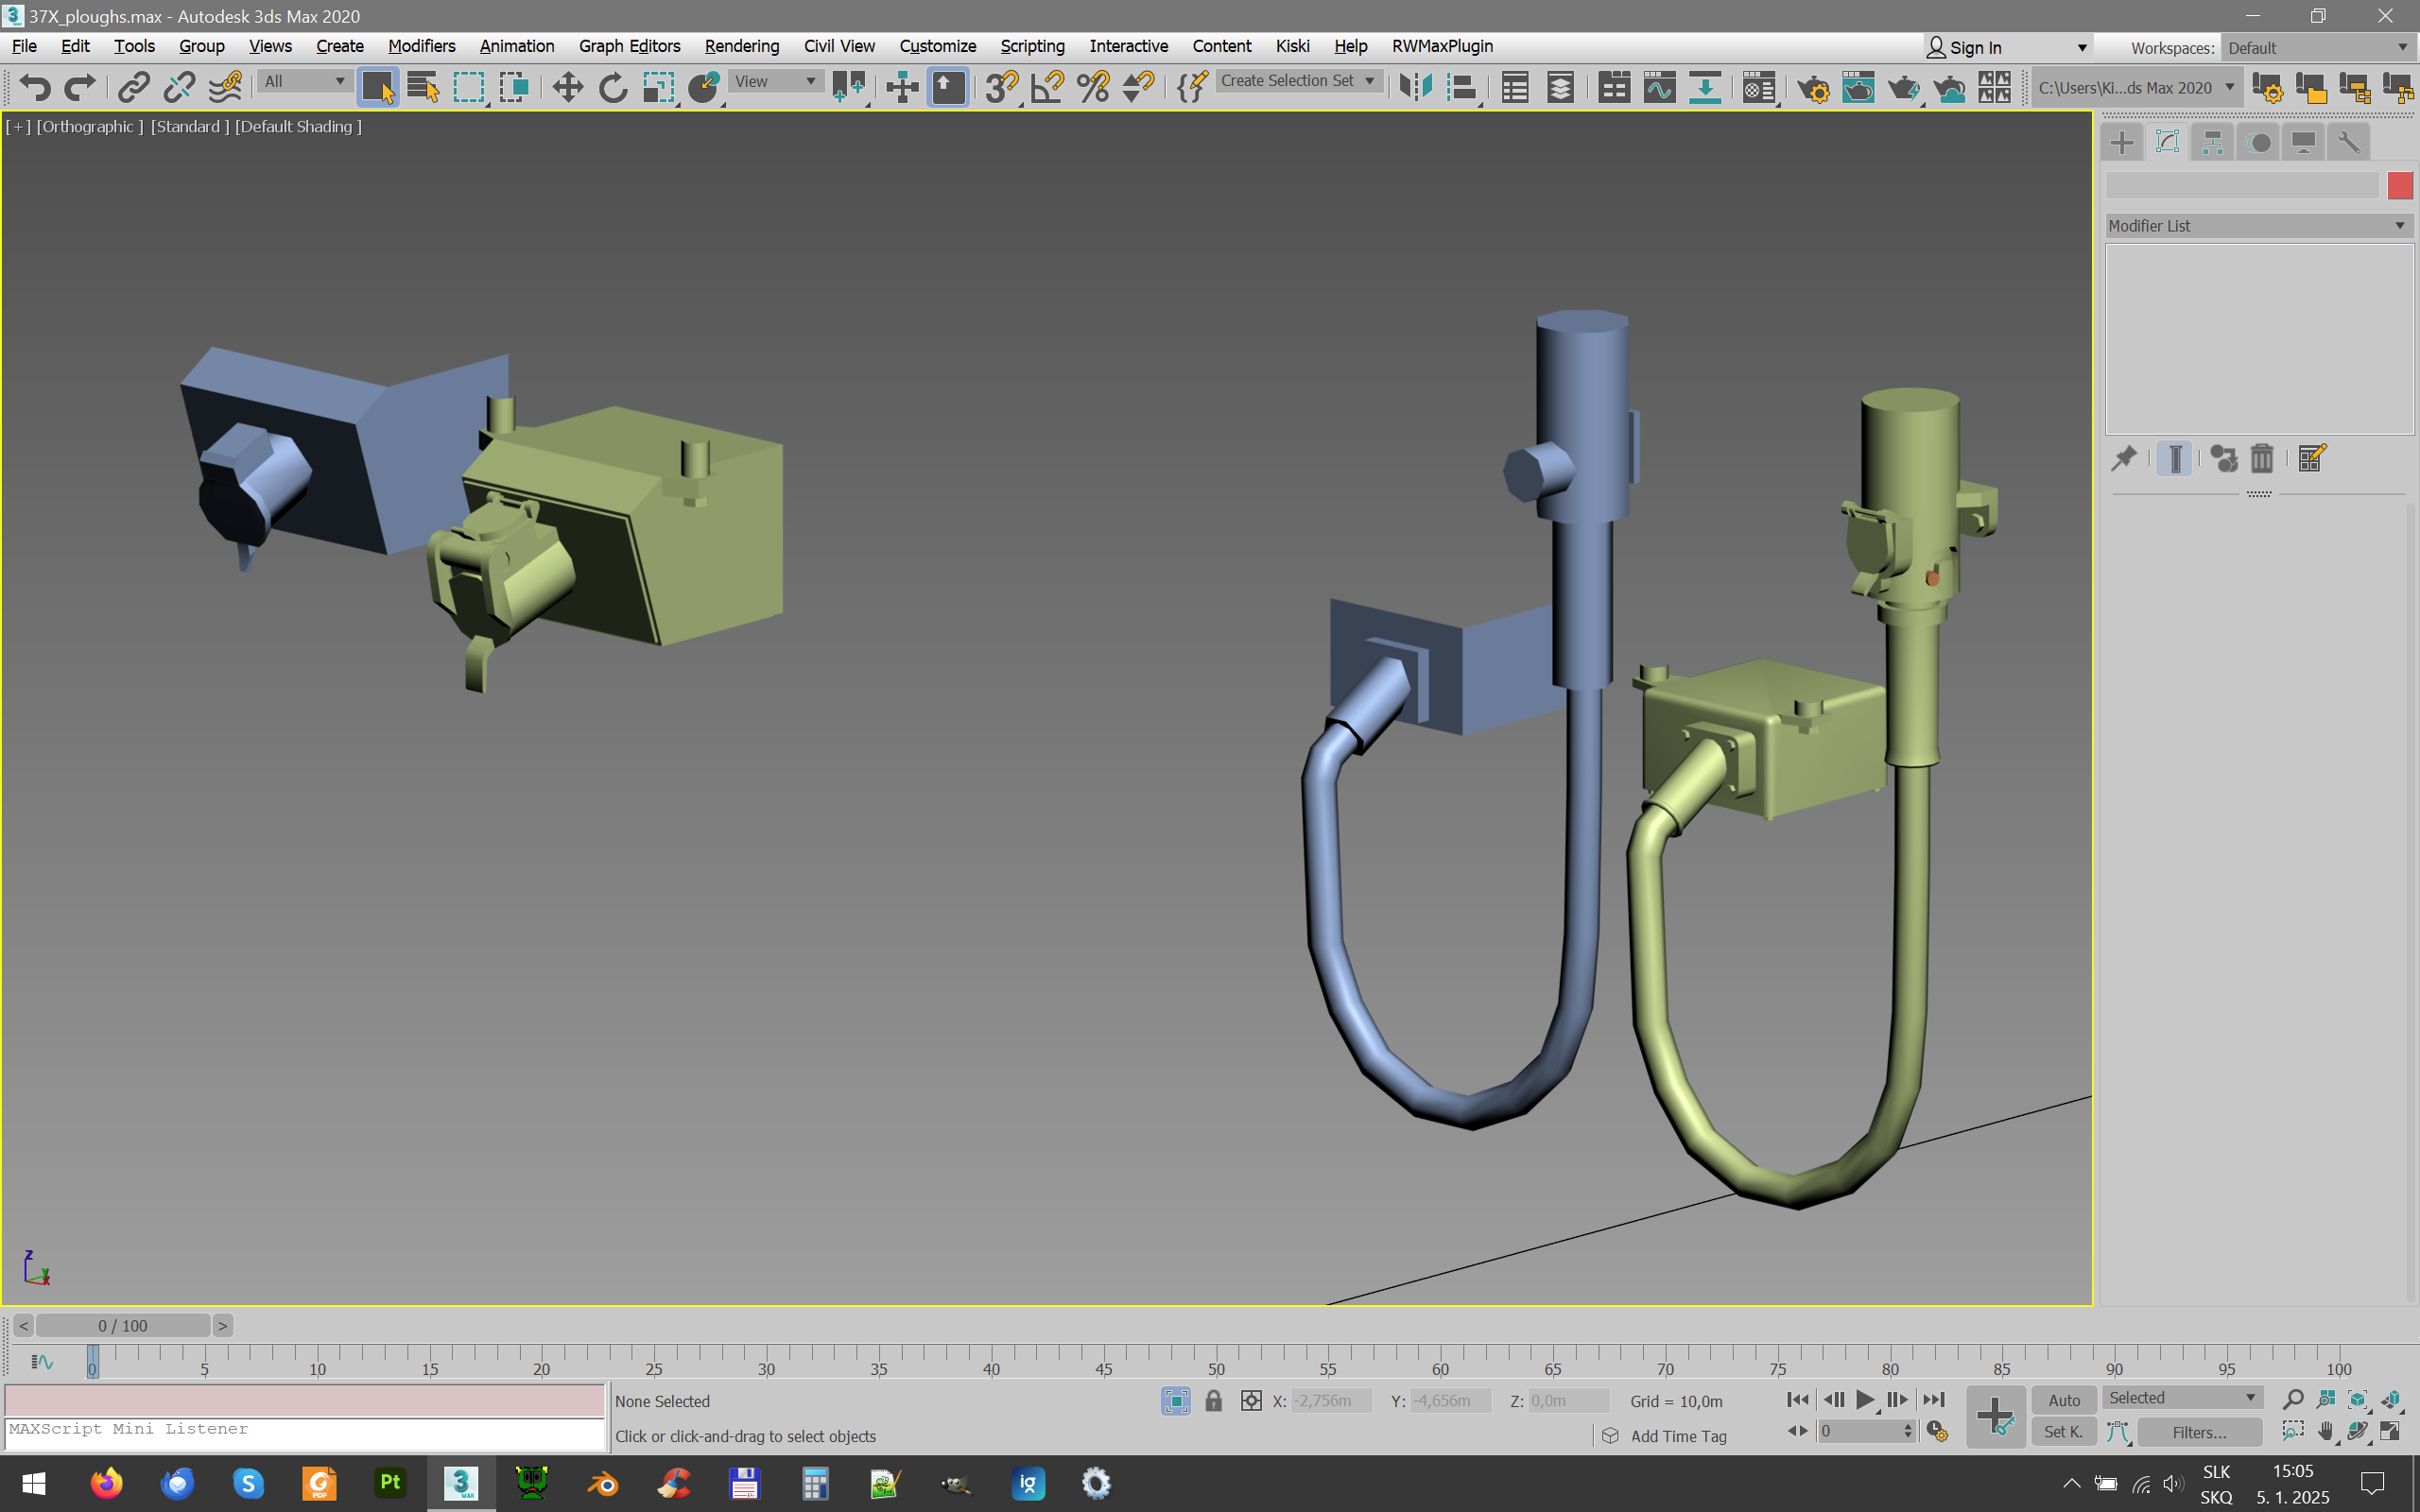The width and height of the screenshot is (2420, 1512).
Task: Open Curve Editor from toolbar
Action: click(1659, 88)
